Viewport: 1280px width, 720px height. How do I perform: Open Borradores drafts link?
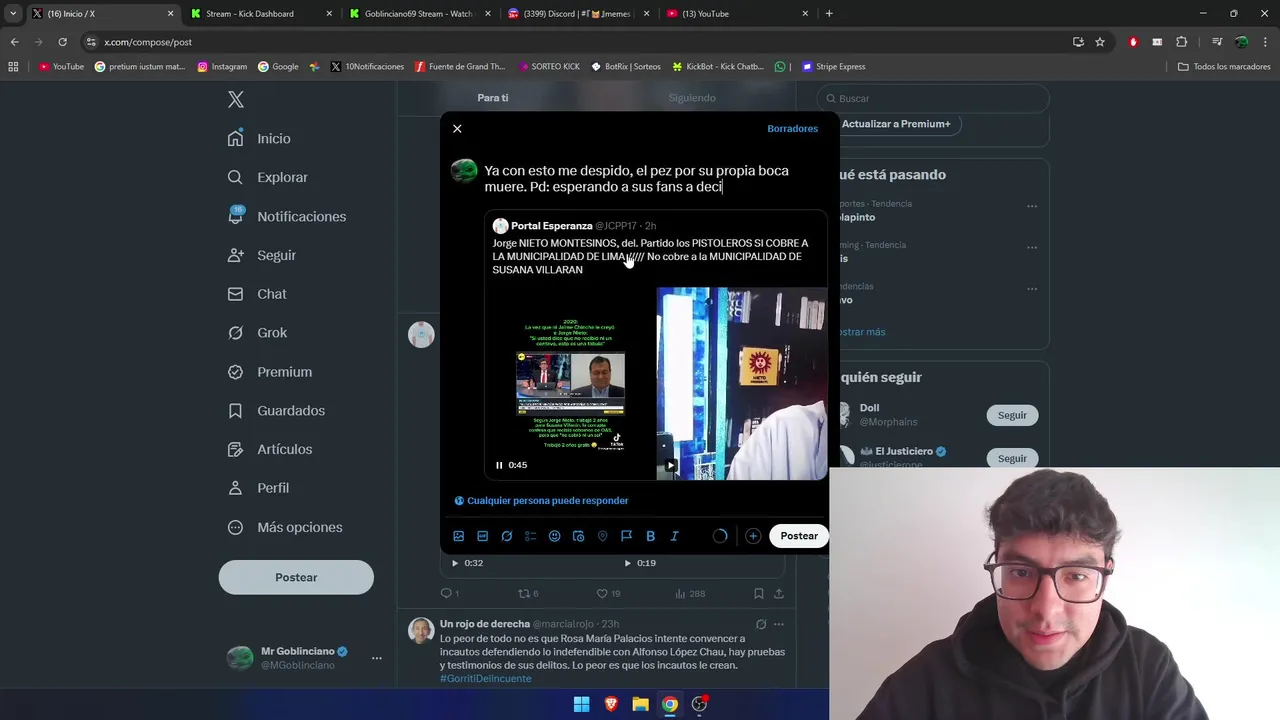tap(792, 129)
